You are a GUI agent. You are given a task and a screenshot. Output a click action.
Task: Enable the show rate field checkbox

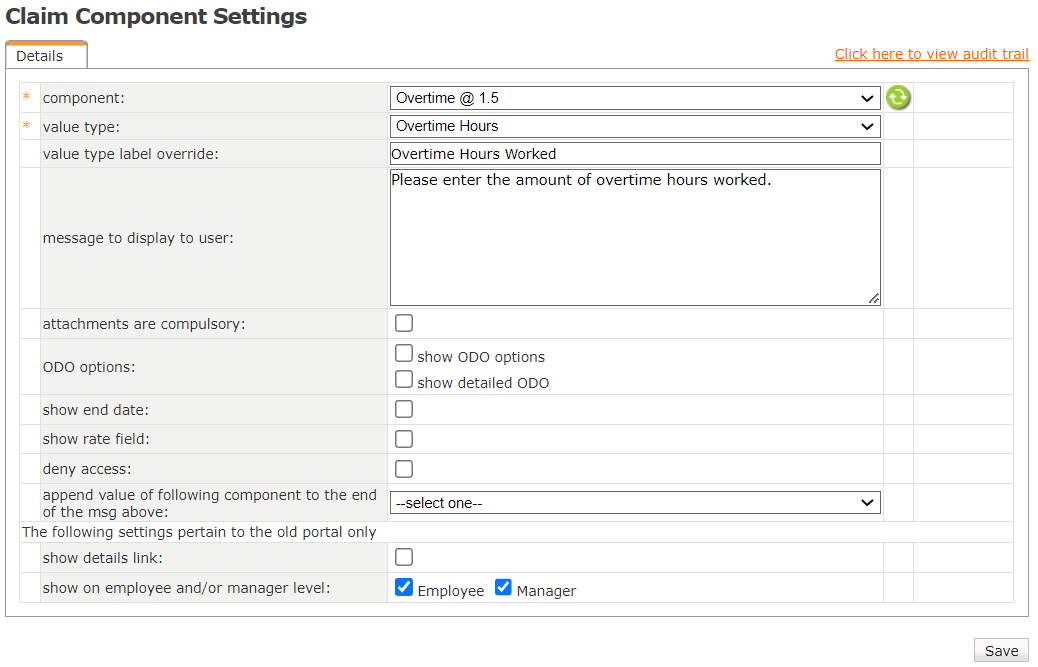point(404,439)
